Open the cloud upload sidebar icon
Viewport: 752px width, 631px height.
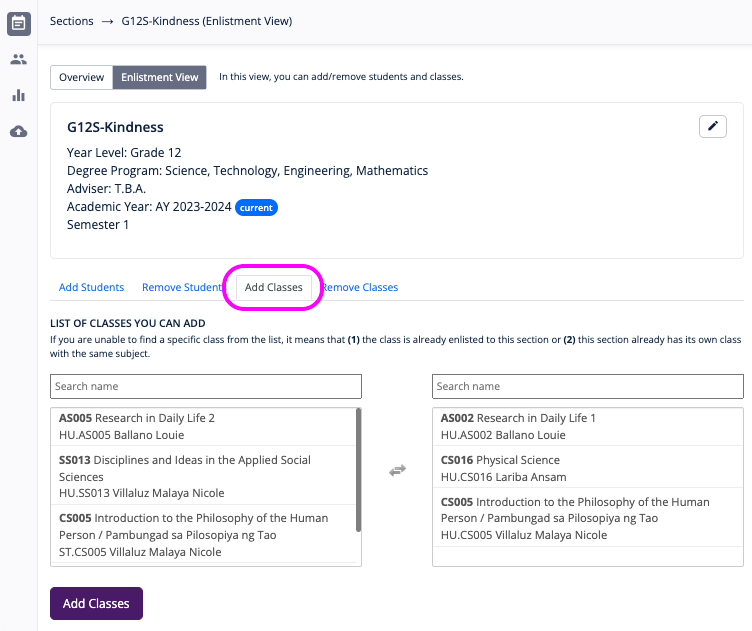click(18, 132)
